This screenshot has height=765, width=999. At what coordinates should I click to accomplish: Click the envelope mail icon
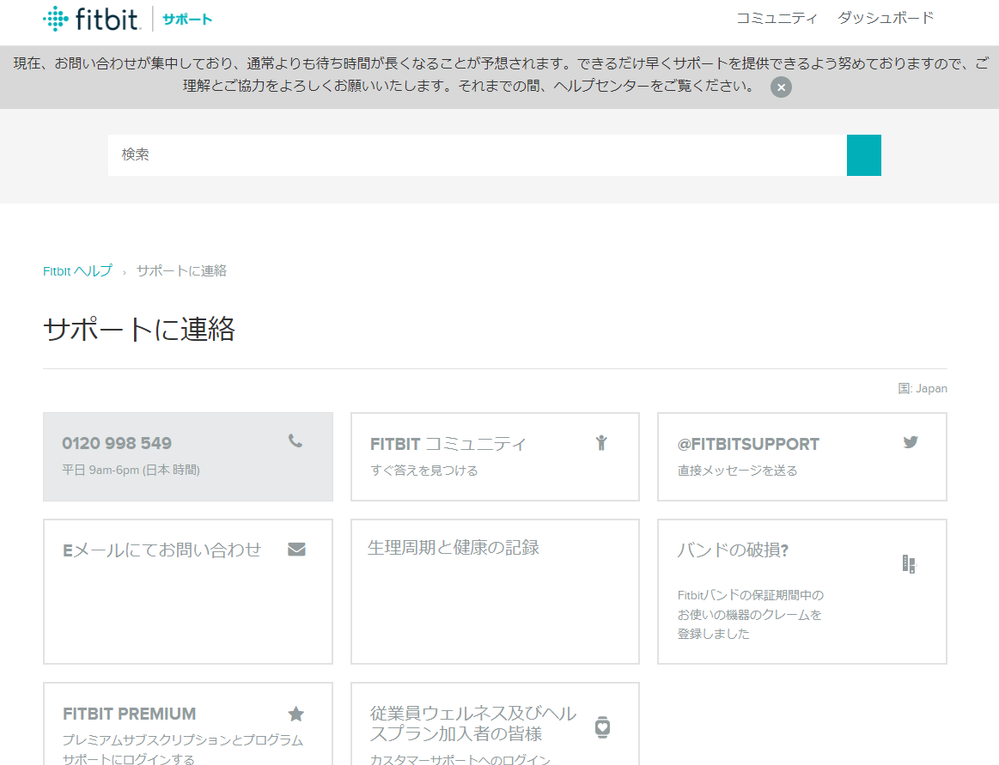pyautogui.click(x=297, y=549)
